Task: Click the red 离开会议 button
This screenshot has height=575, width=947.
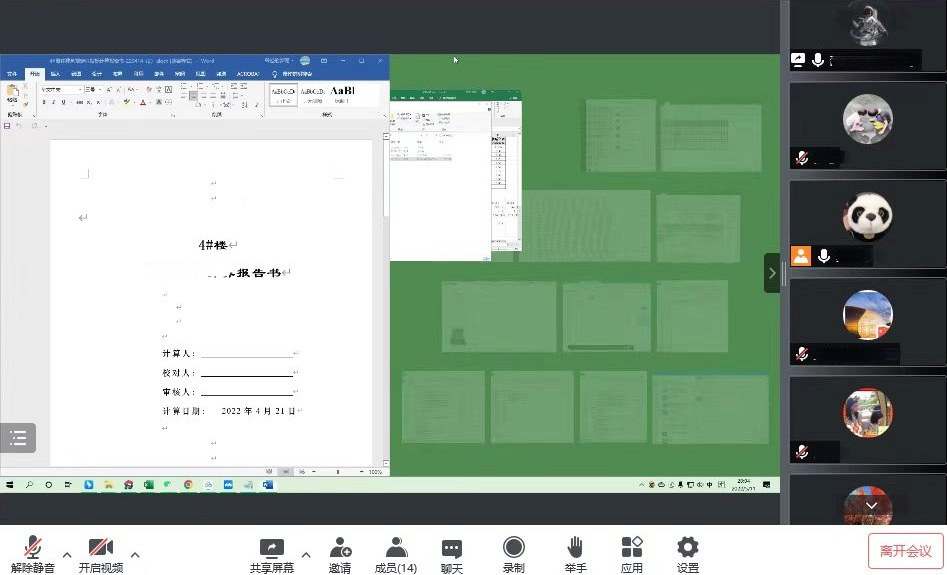Action: 905,551
